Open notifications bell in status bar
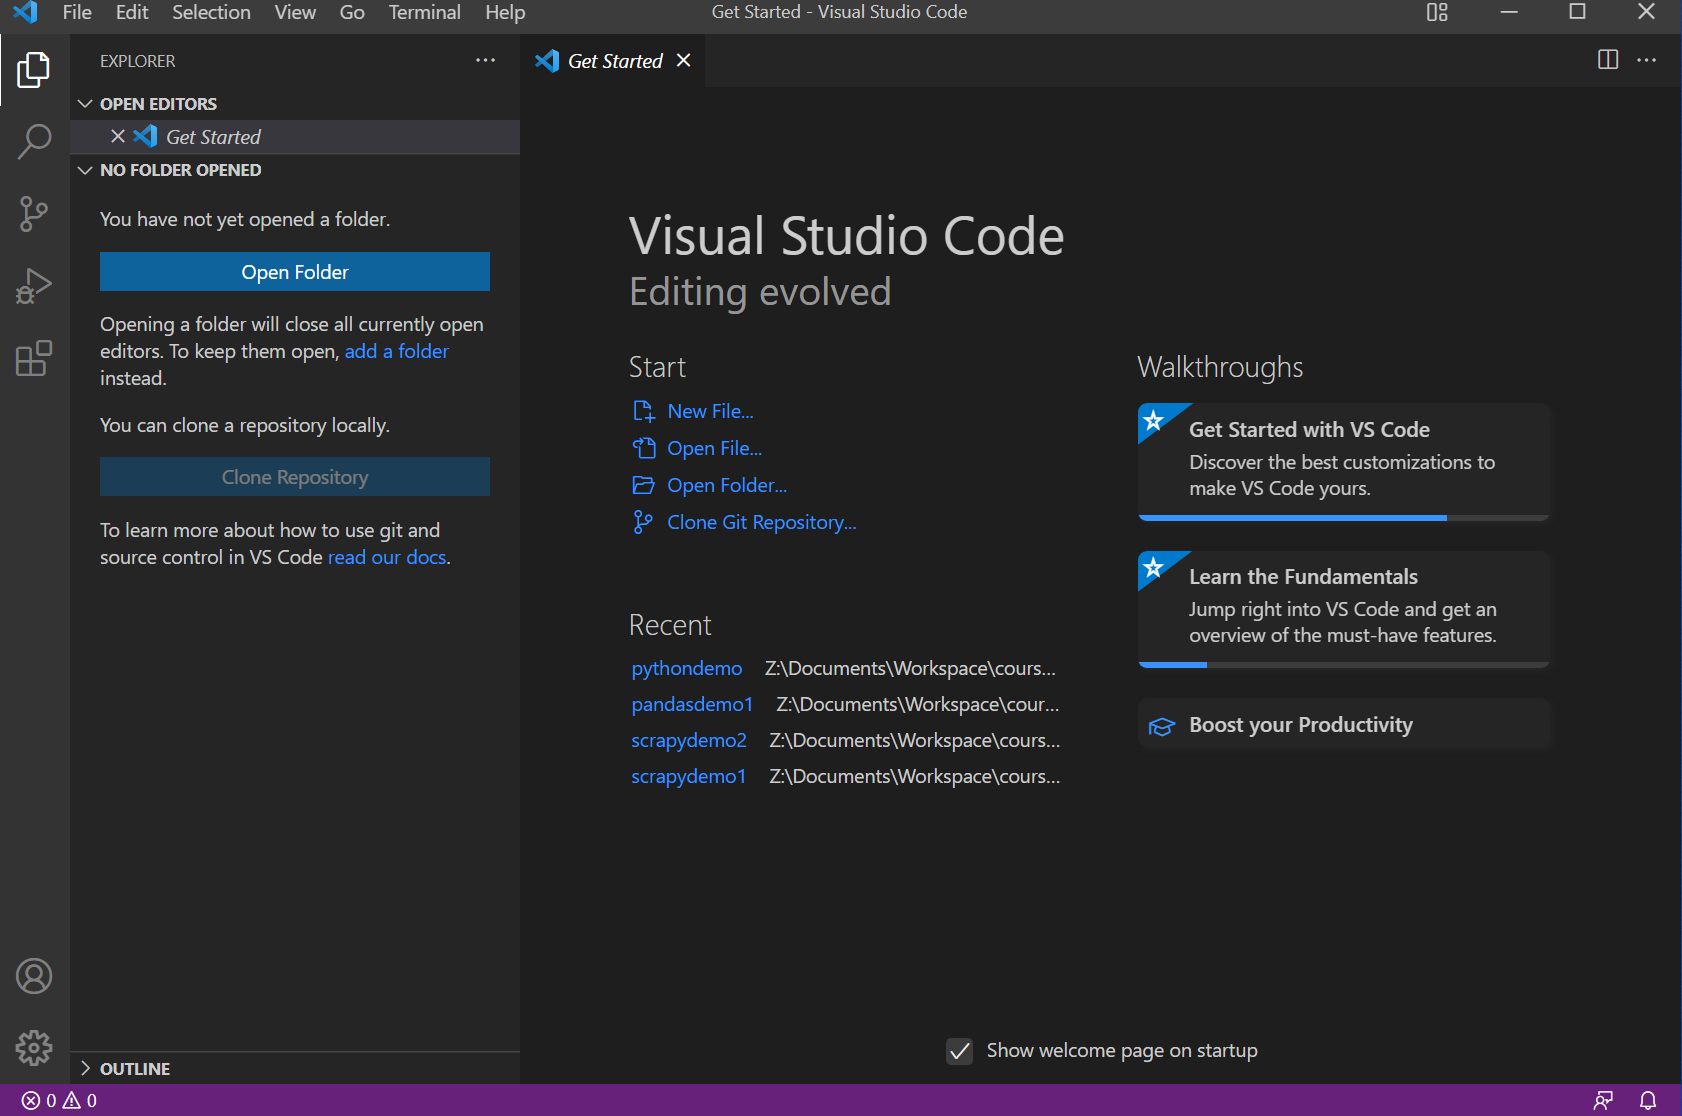Viewport: 1682px width, 1116px height. (1648, 1100)
